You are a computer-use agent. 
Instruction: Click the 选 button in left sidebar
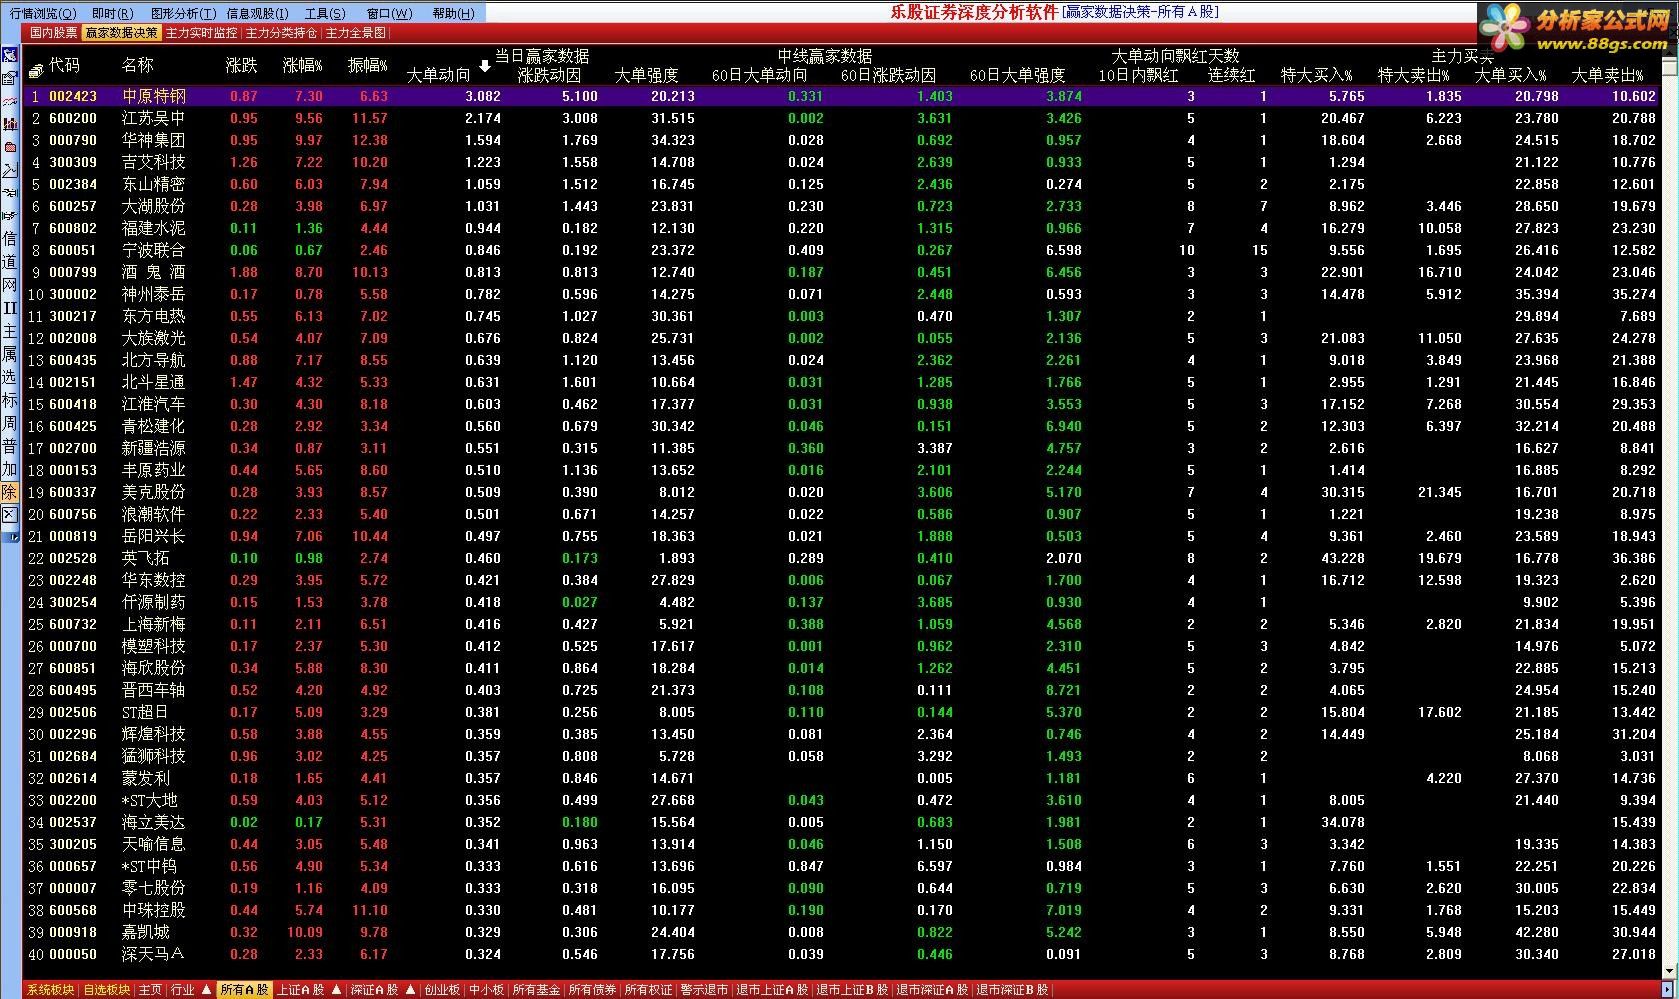coord(9,377)
